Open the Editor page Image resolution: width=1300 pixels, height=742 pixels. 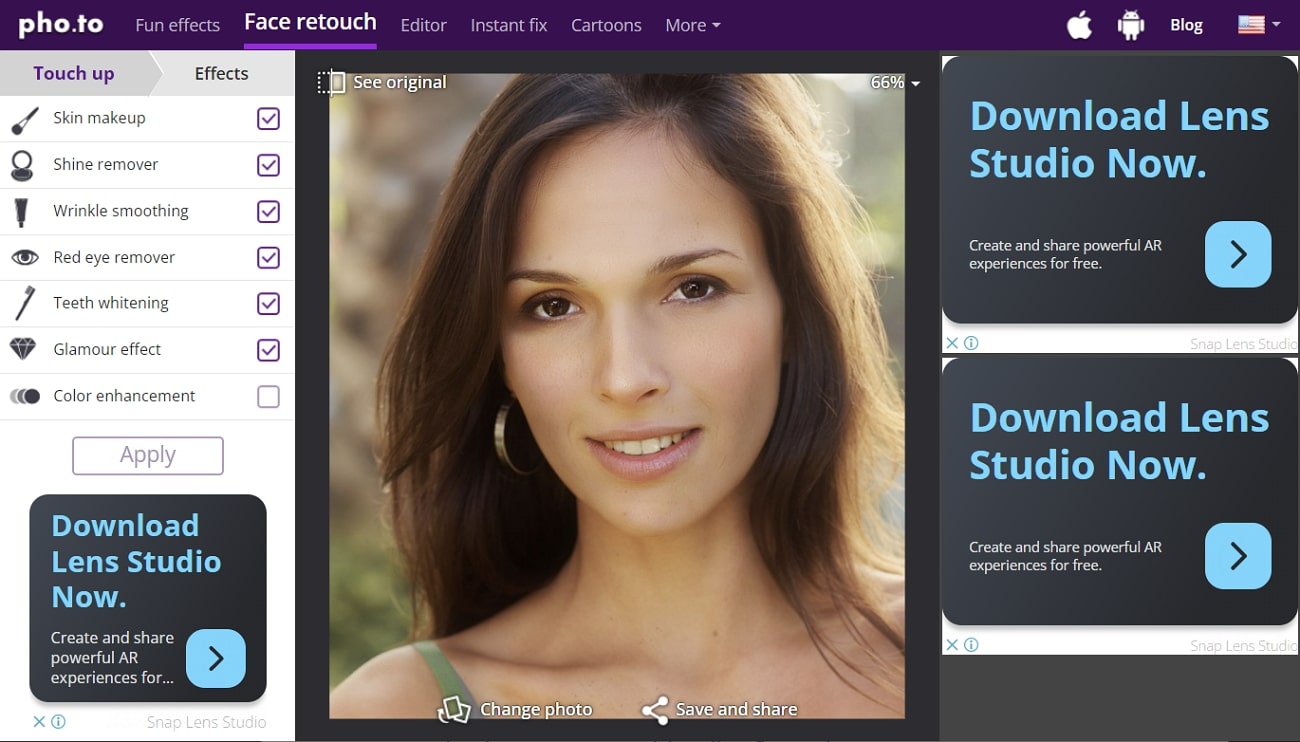pyautogui.click(x=423, y=25)
